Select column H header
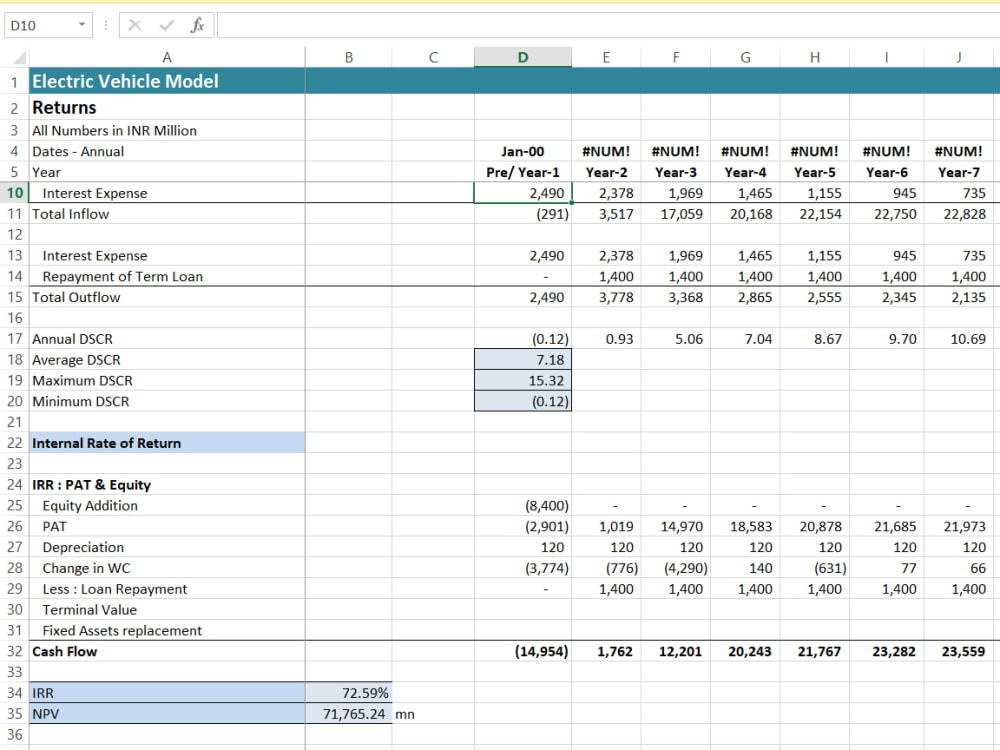 pyautogui.click(x=814, y=57)
